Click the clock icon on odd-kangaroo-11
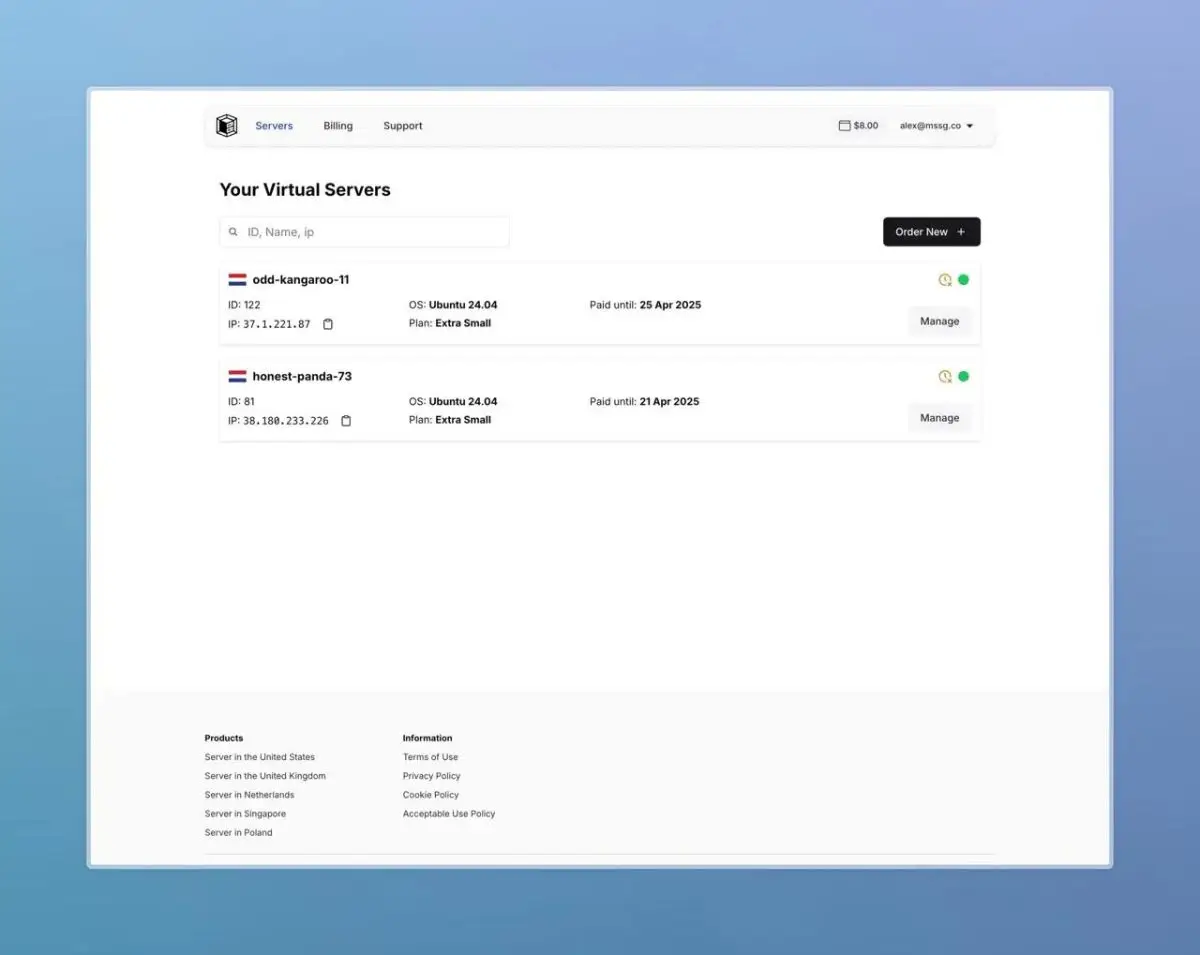 [945, 280]
